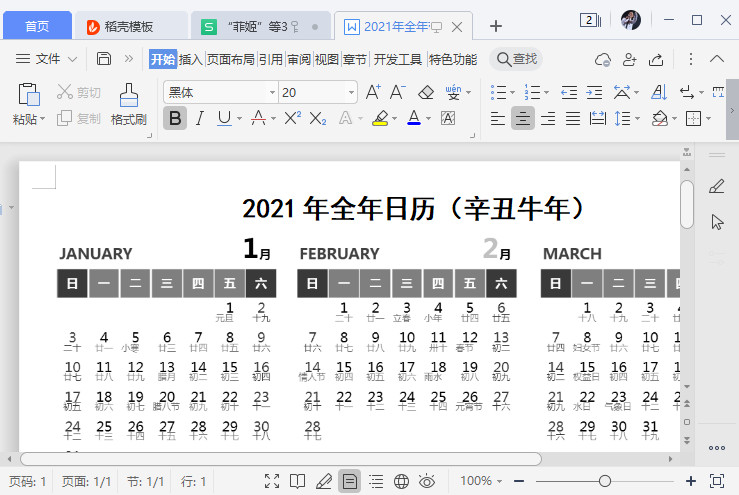Open a new tab with plus button
The width and height of the screenshot is (739, 495).
pos(495,26)
